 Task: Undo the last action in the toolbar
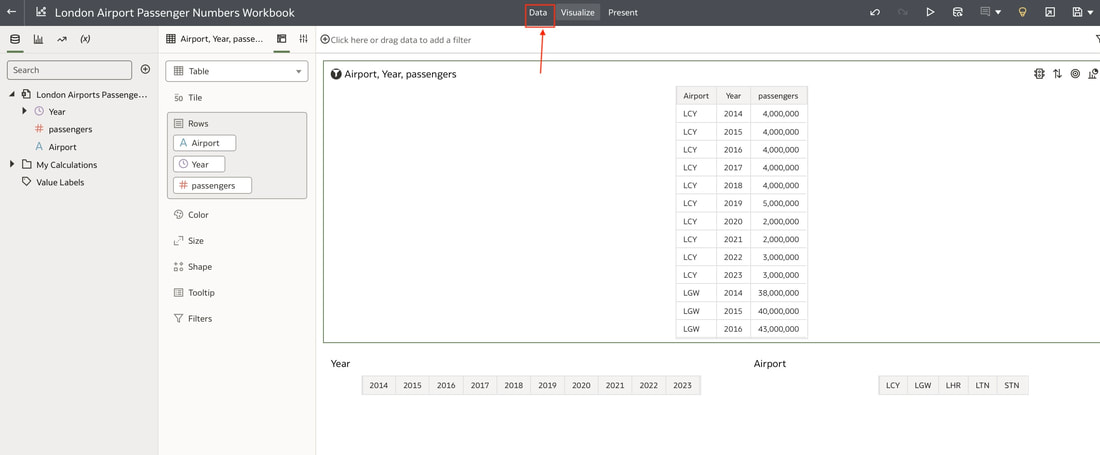[875, 12]
